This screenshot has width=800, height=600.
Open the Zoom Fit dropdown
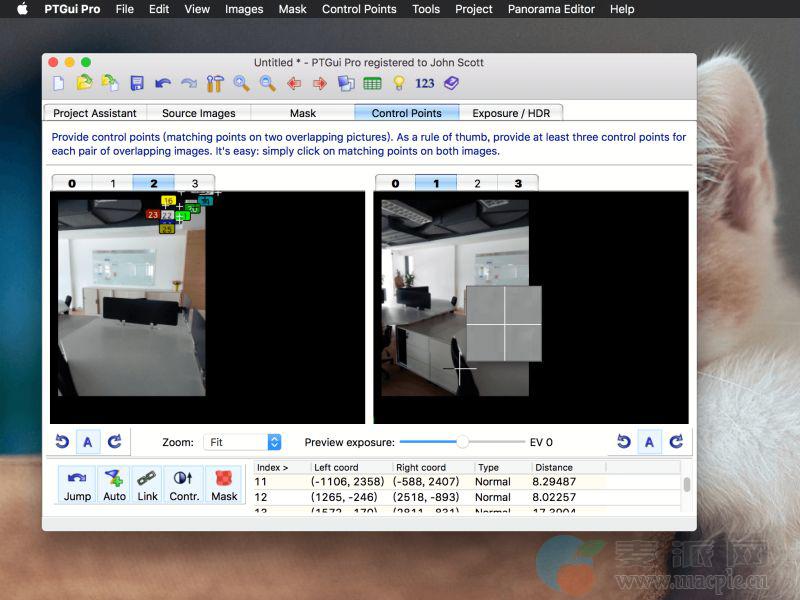pyautogui.click(x=243, y=442)
